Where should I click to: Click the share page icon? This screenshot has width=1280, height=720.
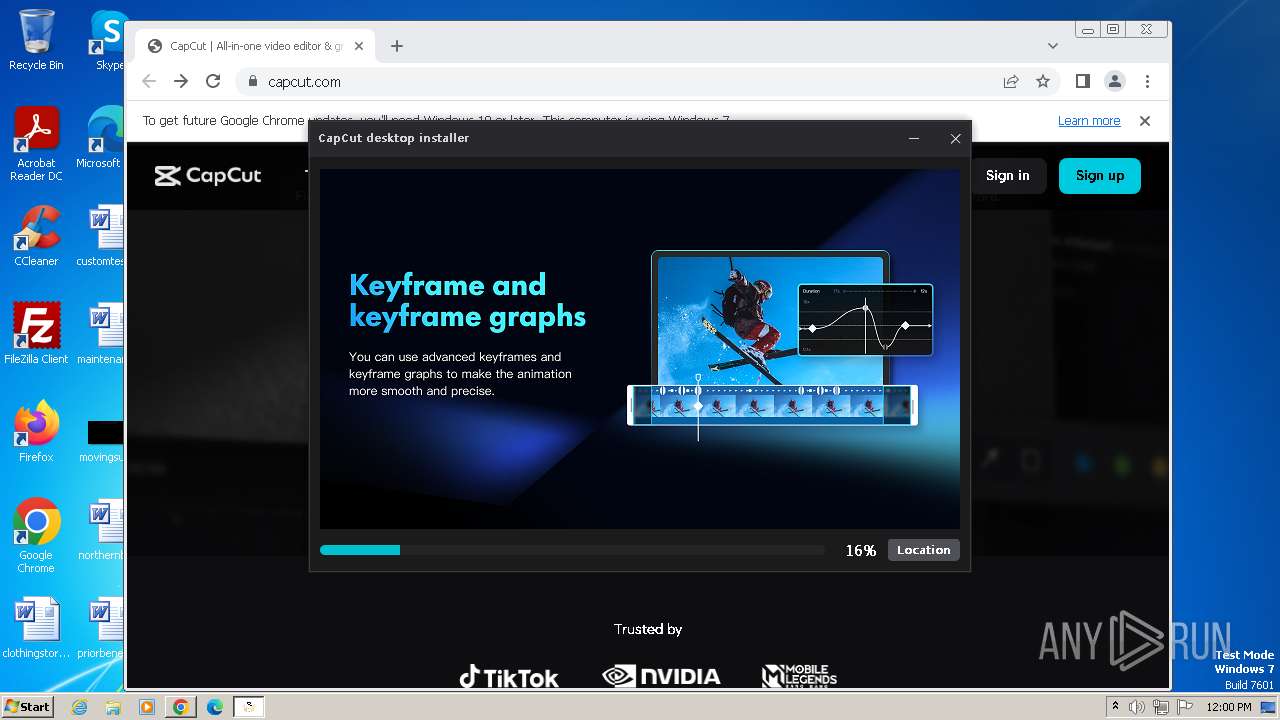pos(1011,82)
